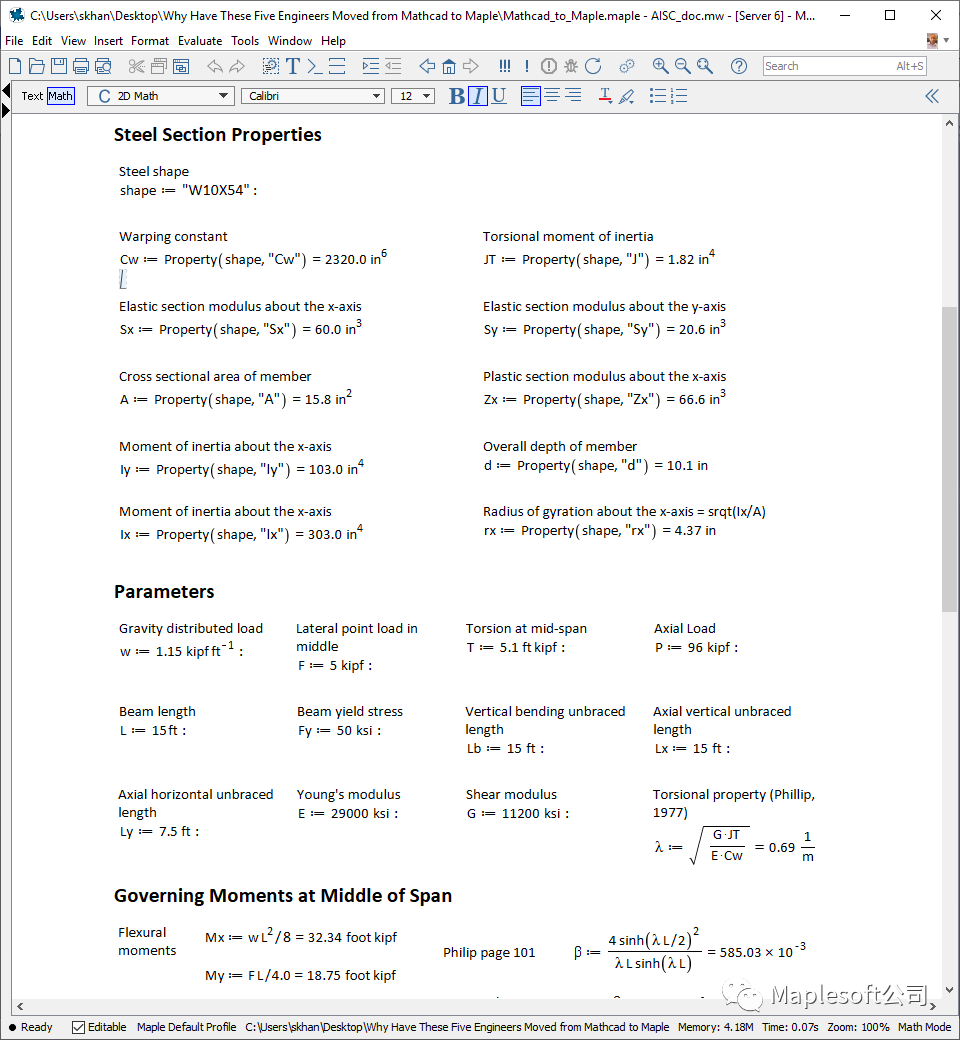Open Maple help with the question mark icon
The height and width of the screenshot is (1040, 960).
738,66
